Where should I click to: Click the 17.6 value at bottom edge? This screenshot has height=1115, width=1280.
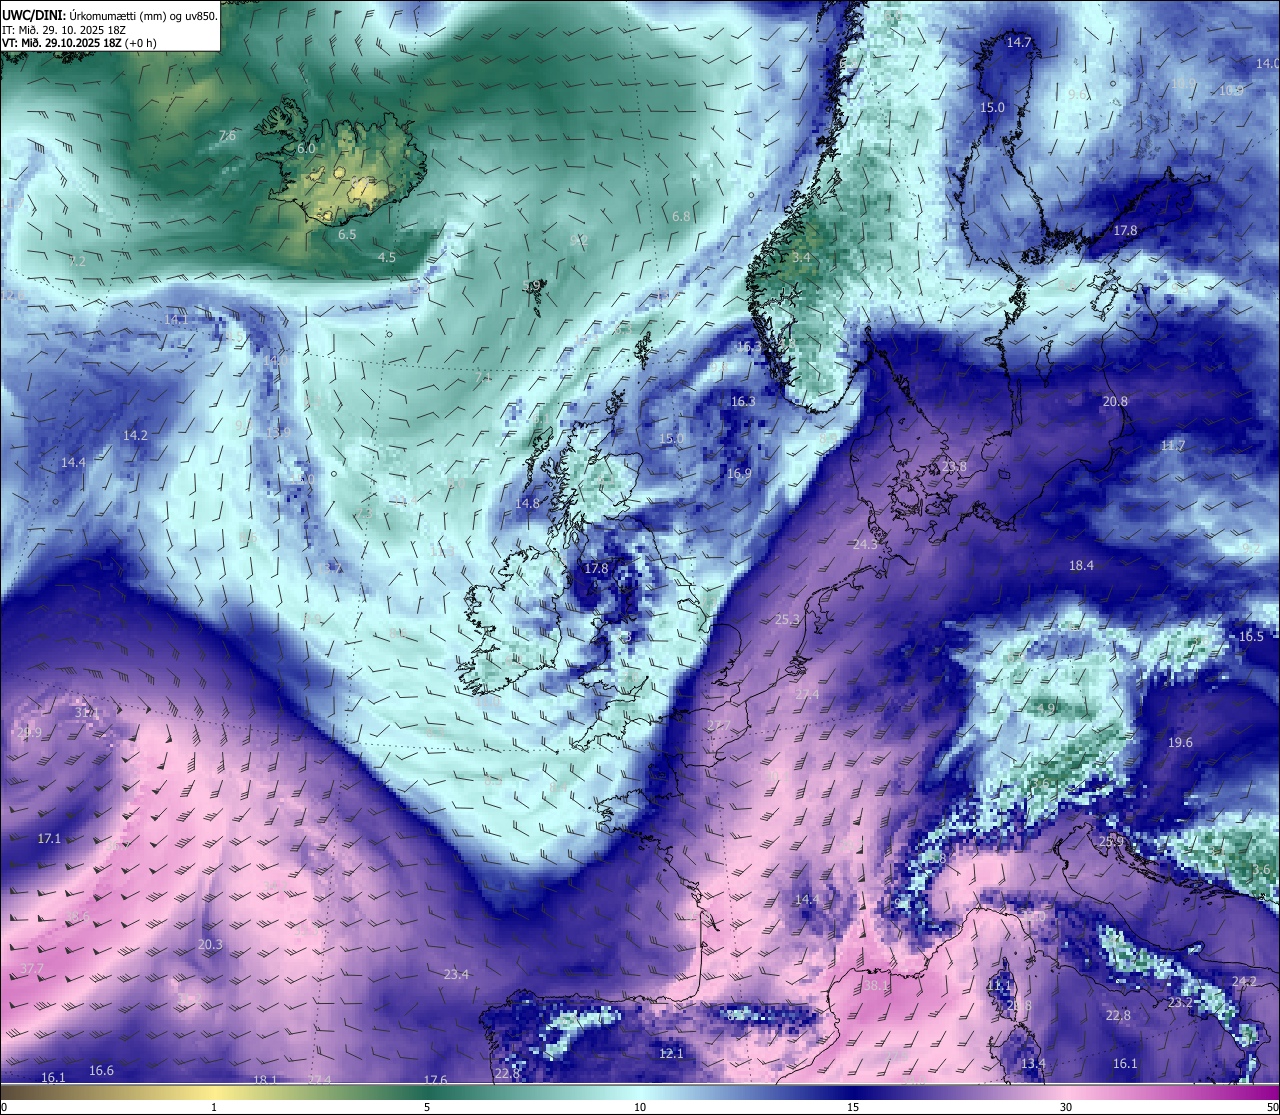(435, 1080)
